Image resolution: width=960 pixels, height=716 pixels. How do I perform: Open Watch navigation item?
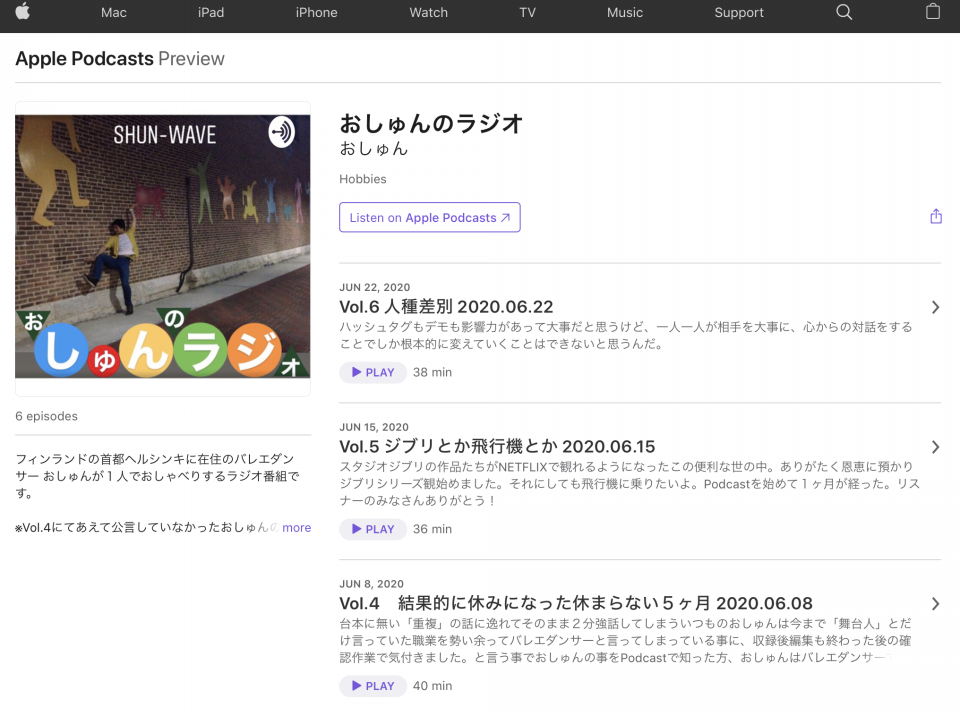(x=428, y=12)
